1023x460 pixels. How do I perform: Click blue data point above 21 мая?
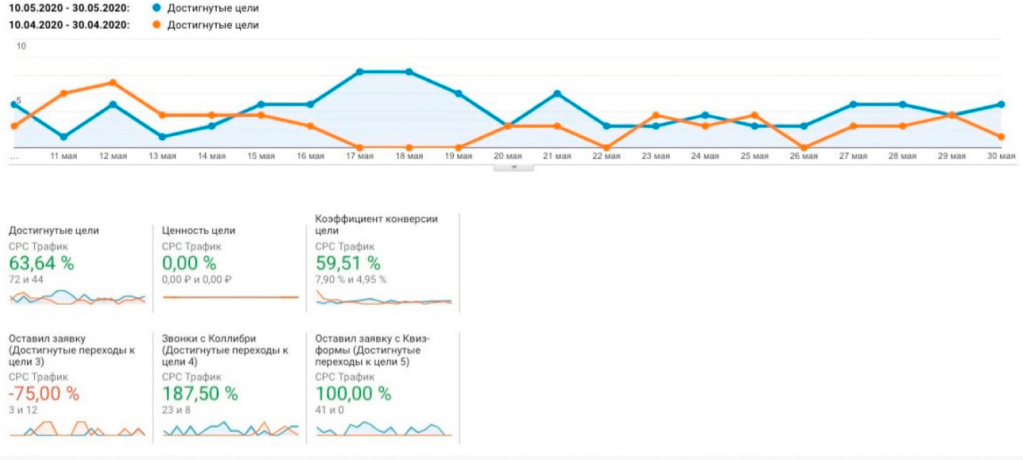point(557,93)
